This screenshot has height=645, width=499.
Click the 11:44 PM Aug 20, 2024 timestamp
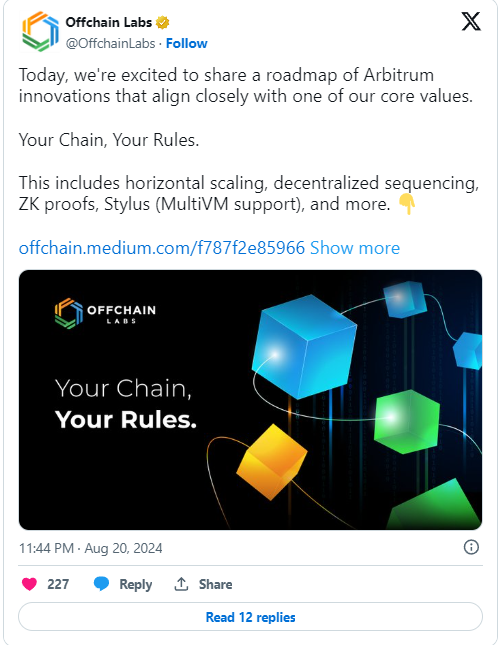click(91, 548)
